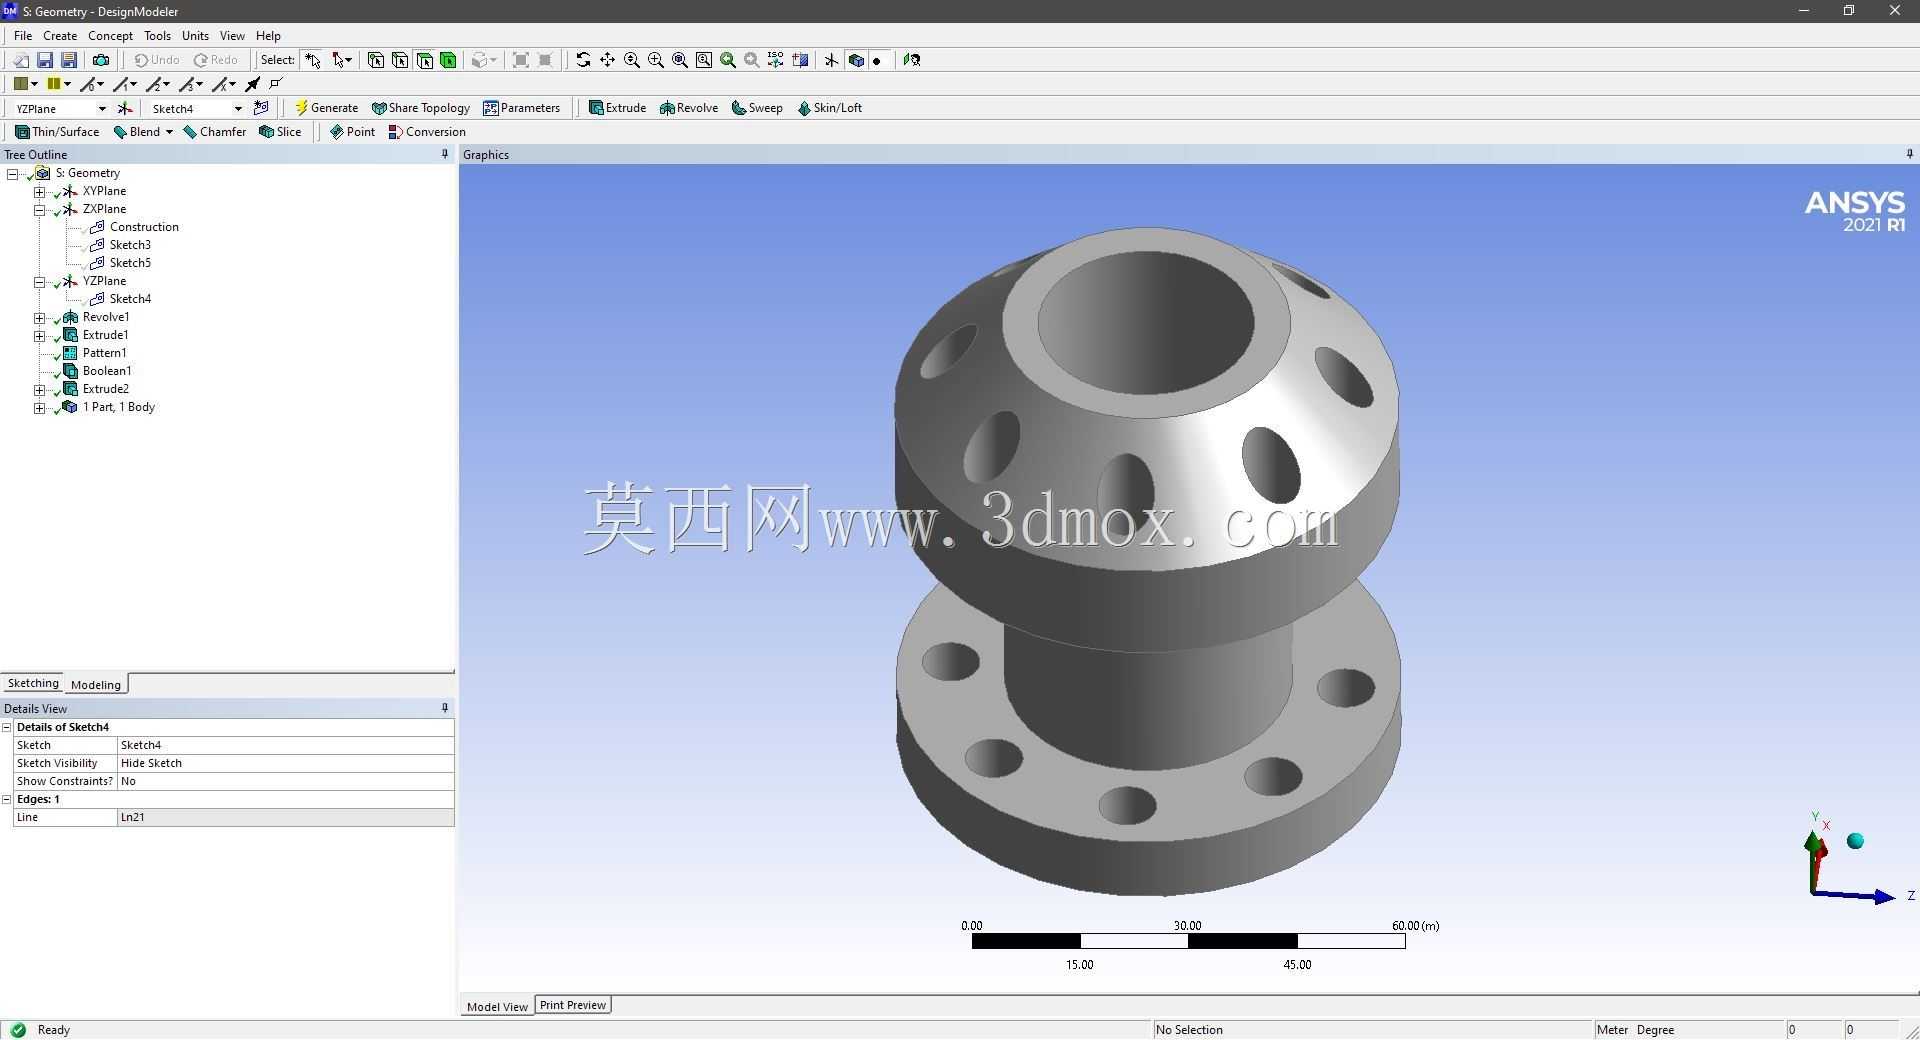Toggle the edge selection filter

point(400,60)
